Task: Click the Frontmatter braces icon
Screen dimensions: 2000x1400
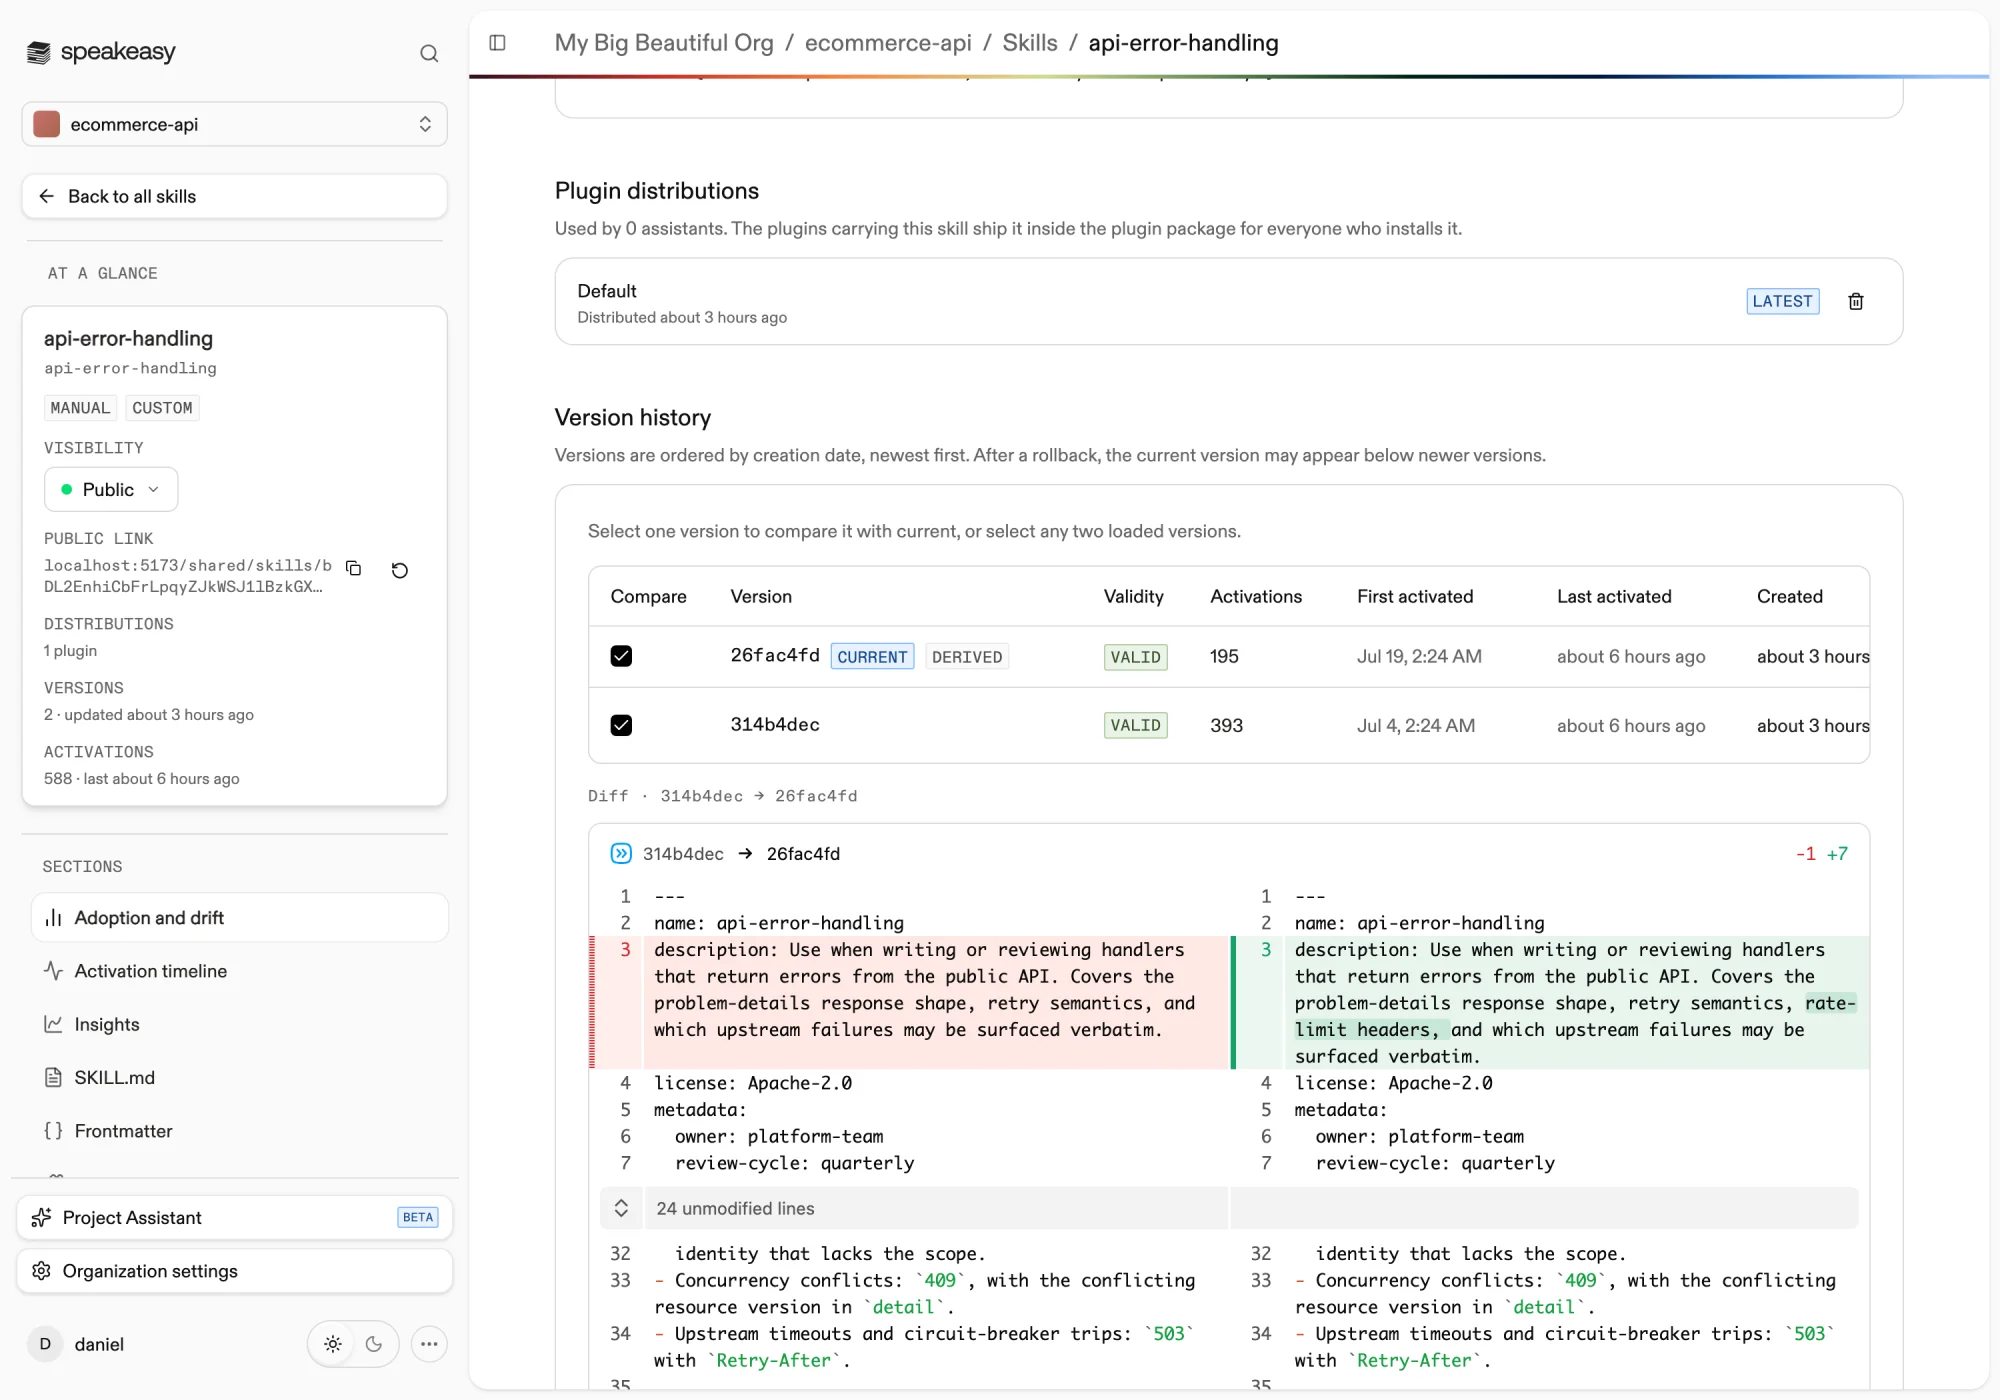Action: (x=54, y=1131)
